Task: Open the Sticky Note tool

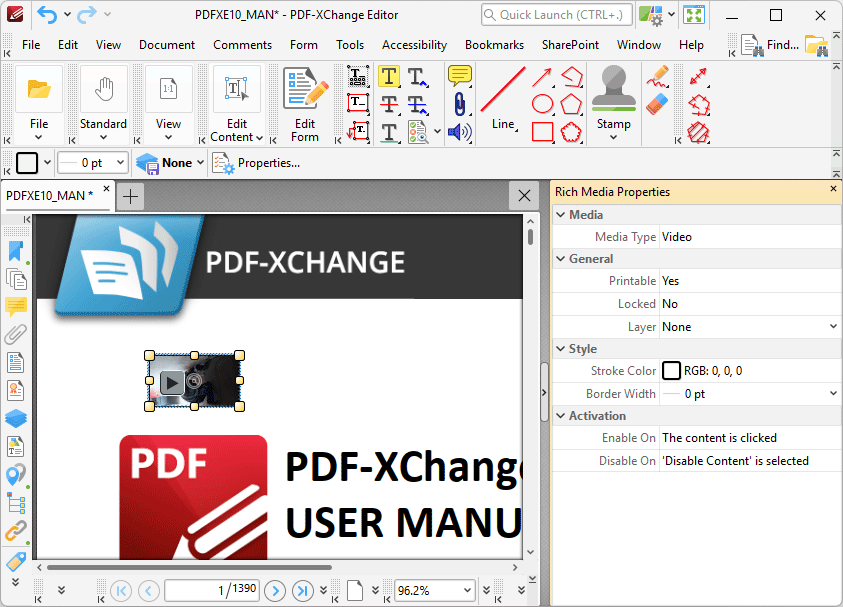Action: [x=458, y=76]
